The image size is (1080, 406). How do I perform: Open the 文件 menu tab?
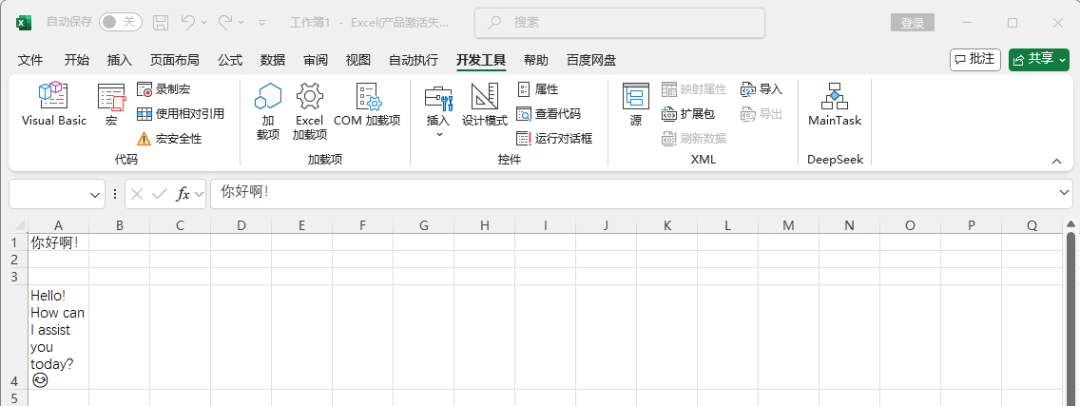point(30,60)
